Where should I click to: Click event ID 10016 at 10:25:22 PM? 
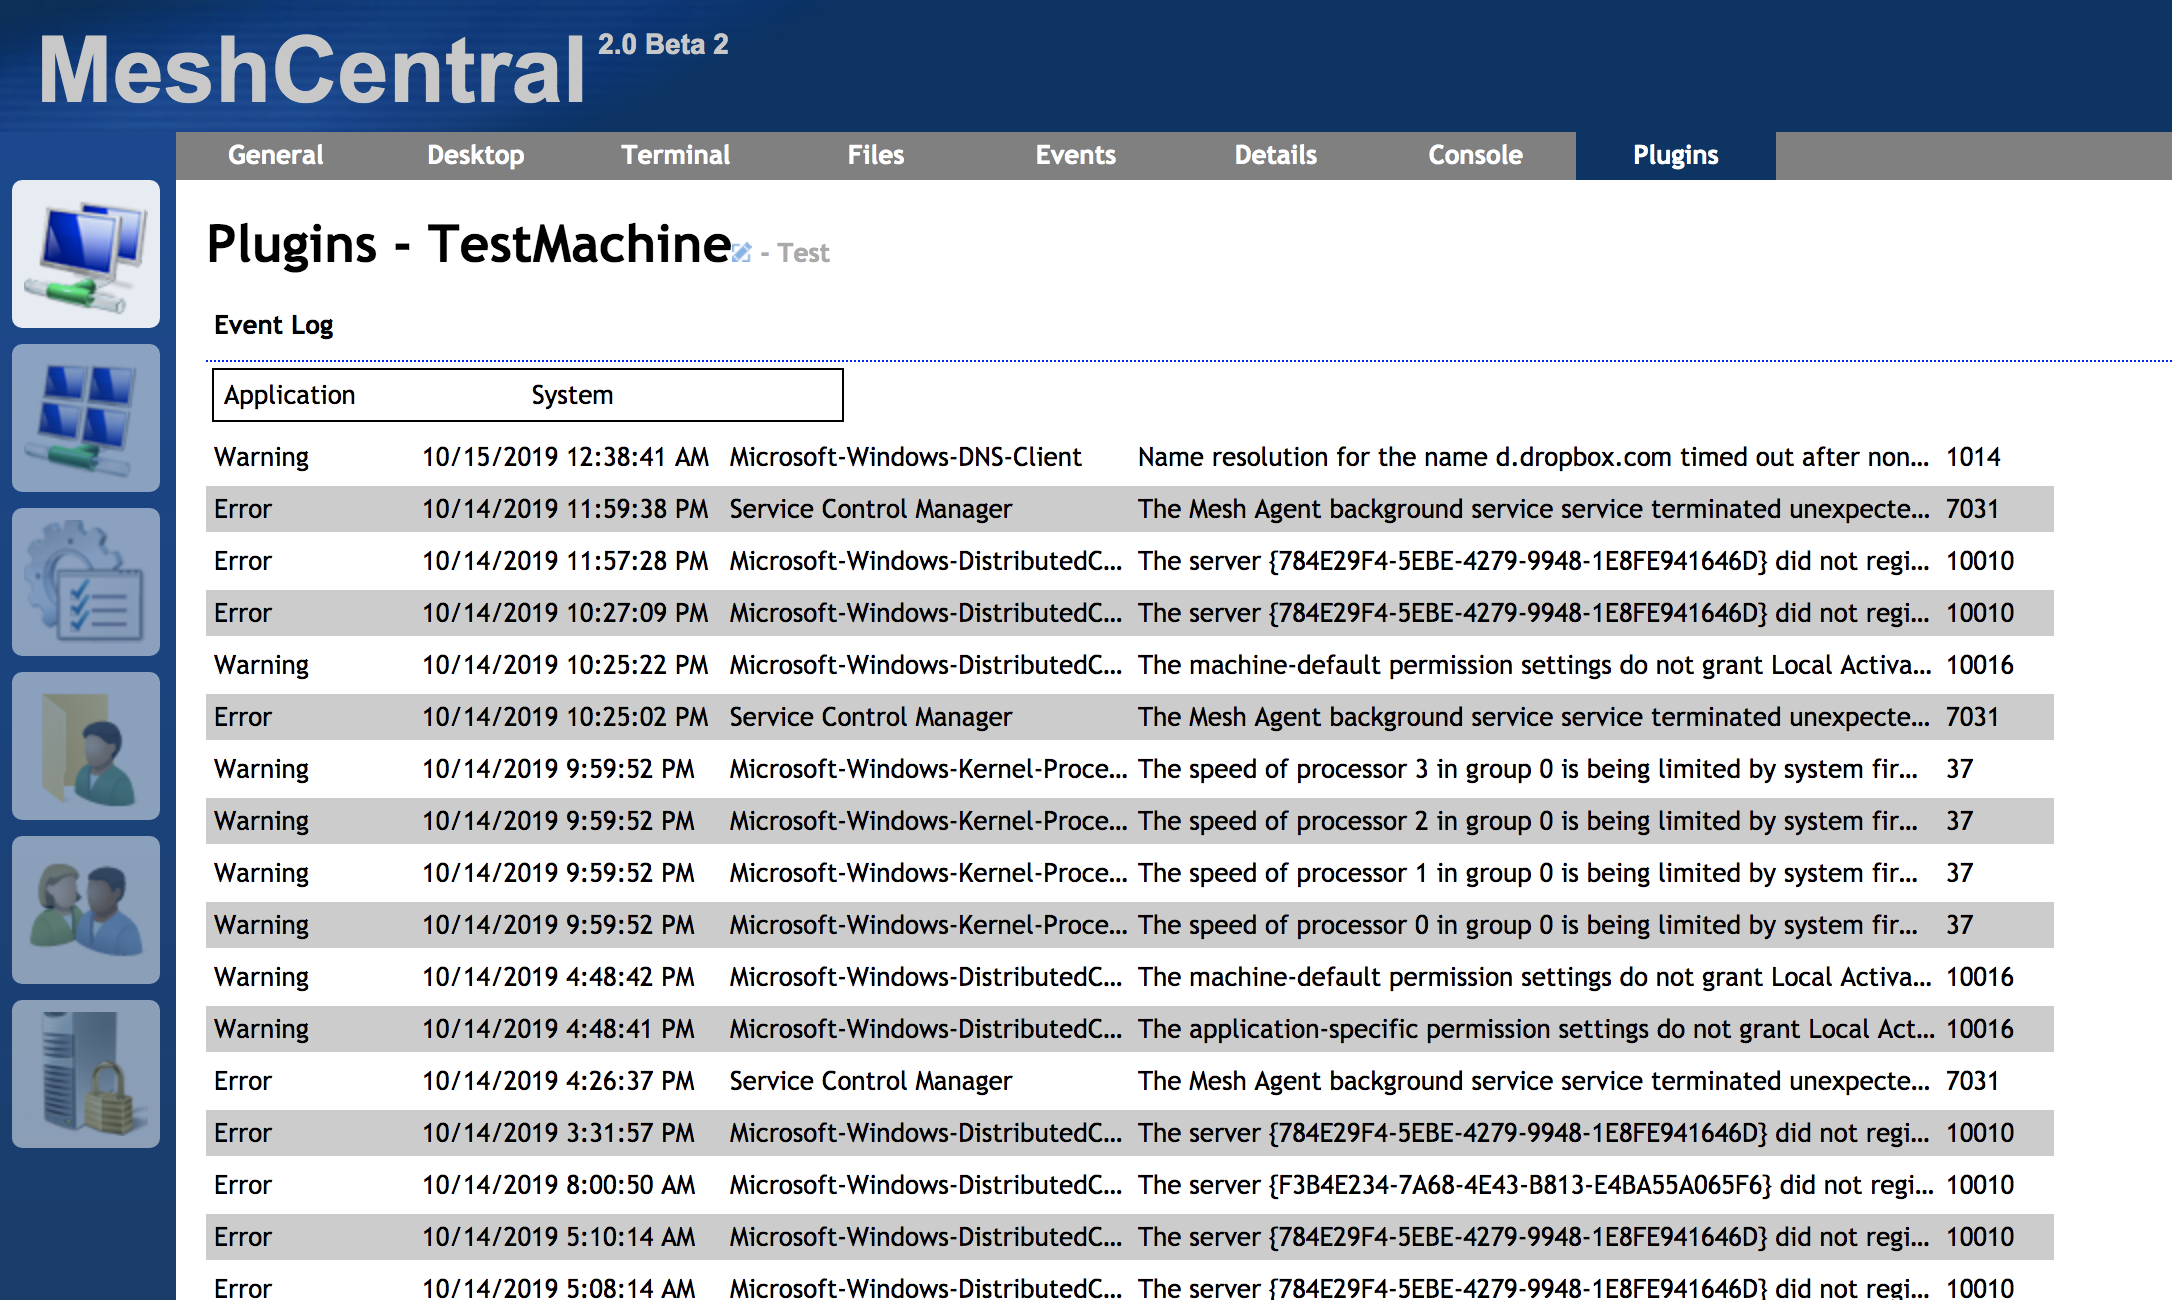[1980, 665]
